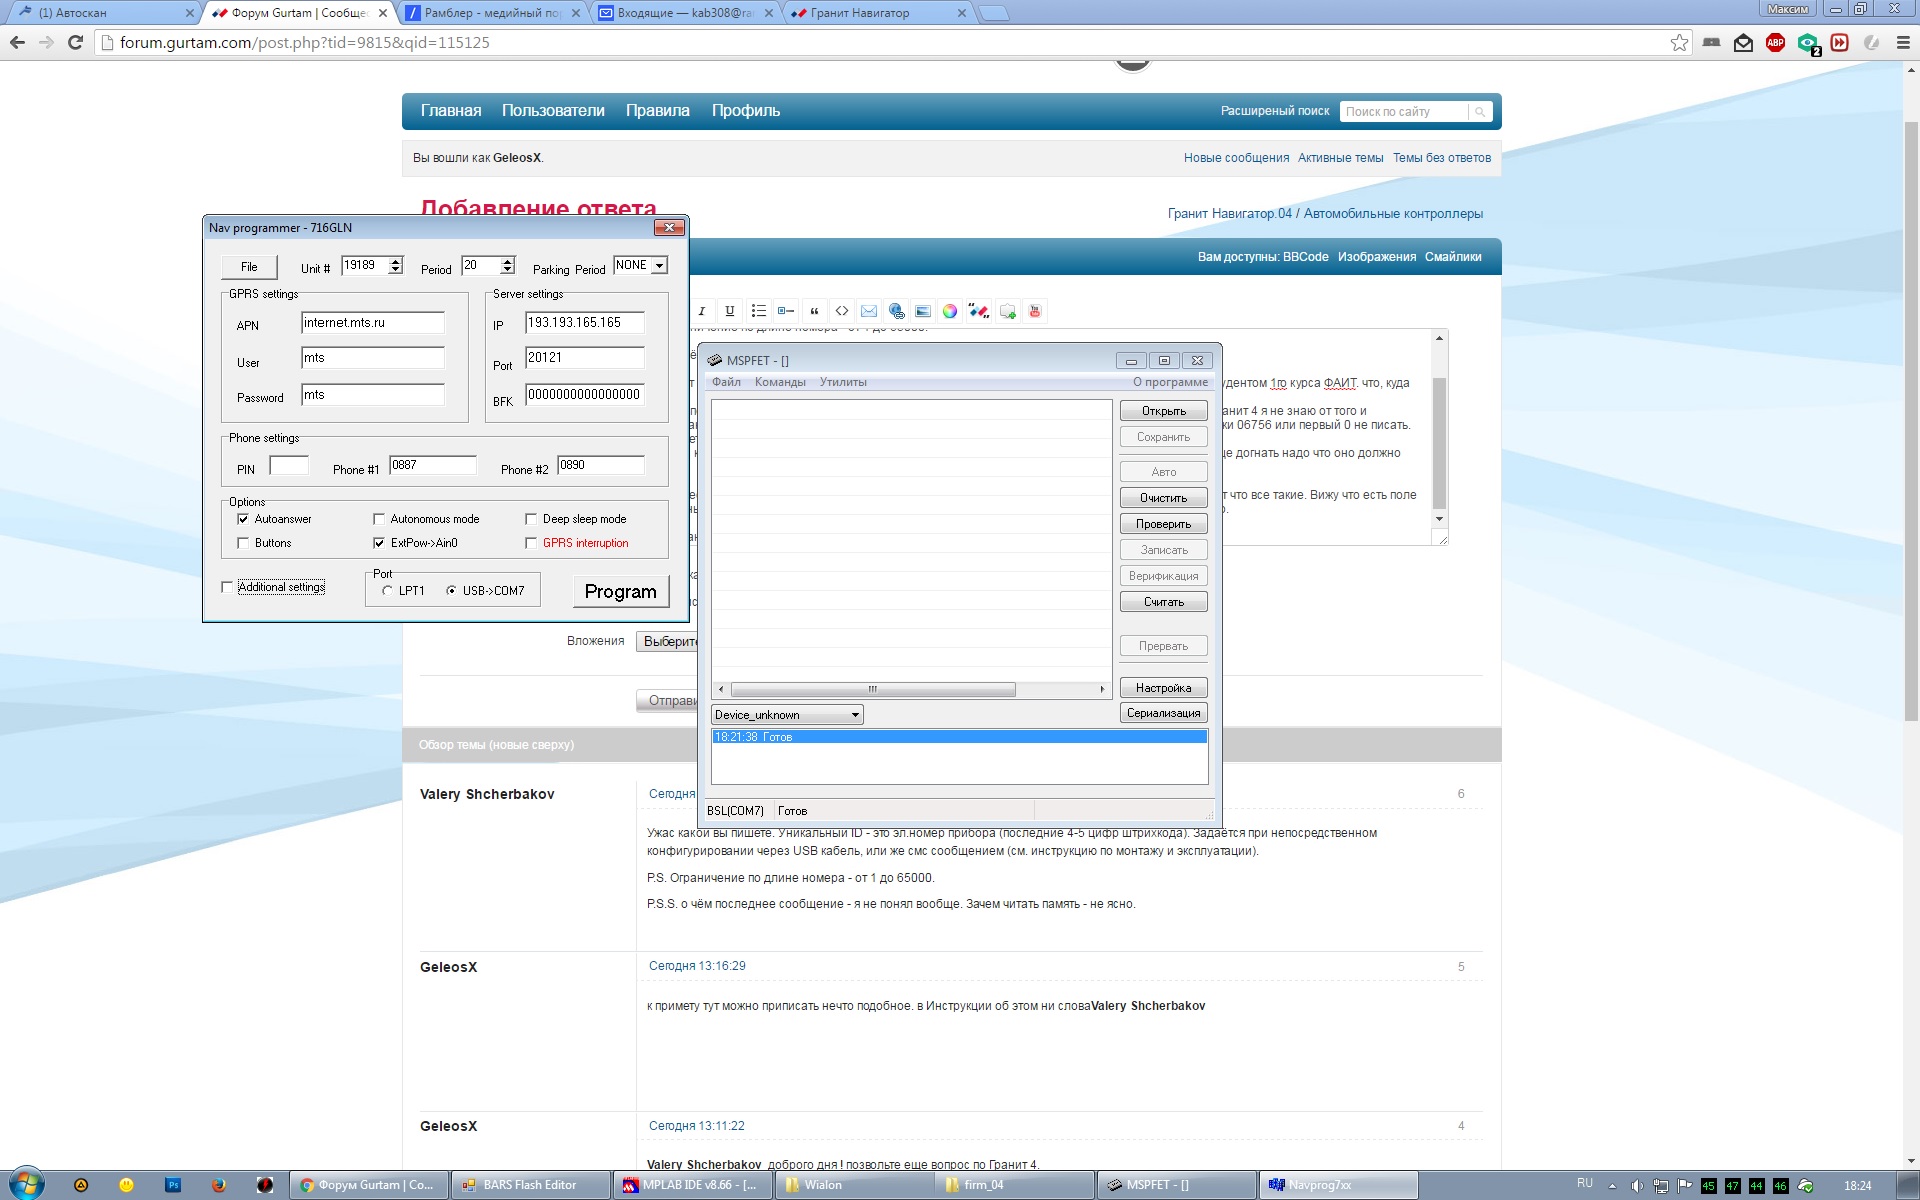Disable the Autoanswer checkbox
Image resolution: width=1920 pixels, height=1200 pixels.
coord(243,519)
